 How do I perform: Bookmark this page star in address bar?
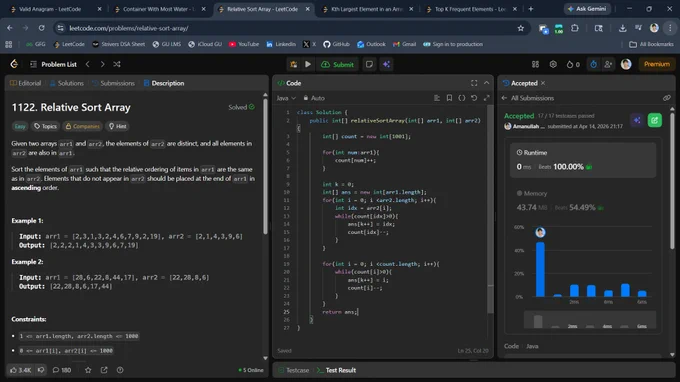coord(521,28)
